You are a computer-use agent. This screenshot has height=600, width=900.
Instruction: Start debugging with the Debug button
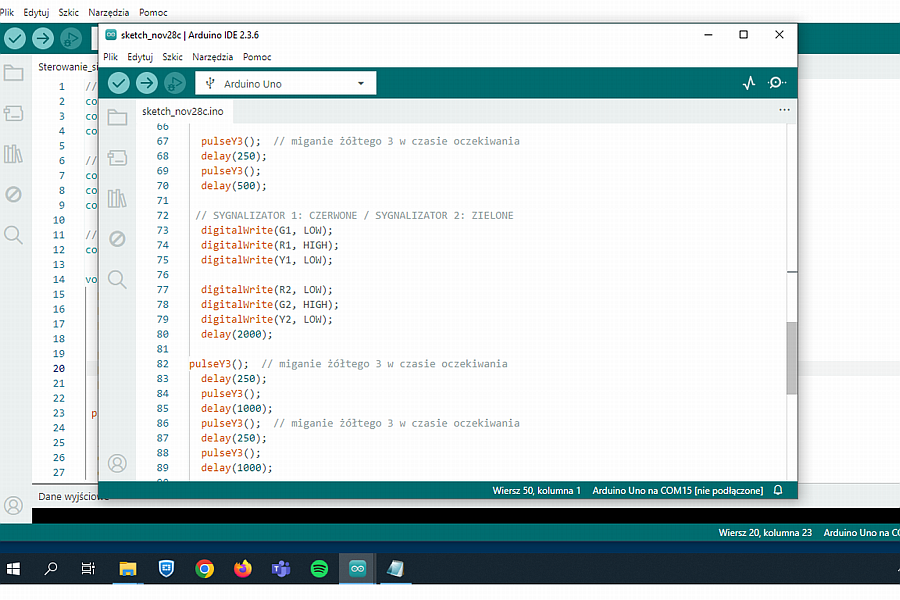(x=175, y=83)
